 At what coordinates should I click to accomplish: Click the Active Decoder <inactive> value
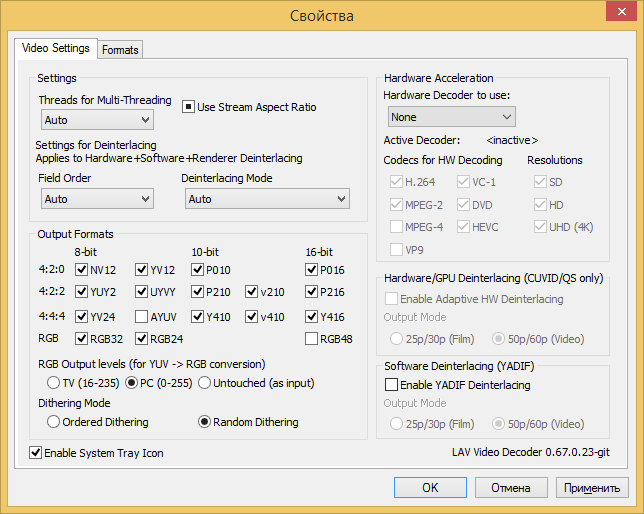tap(512, 141)
